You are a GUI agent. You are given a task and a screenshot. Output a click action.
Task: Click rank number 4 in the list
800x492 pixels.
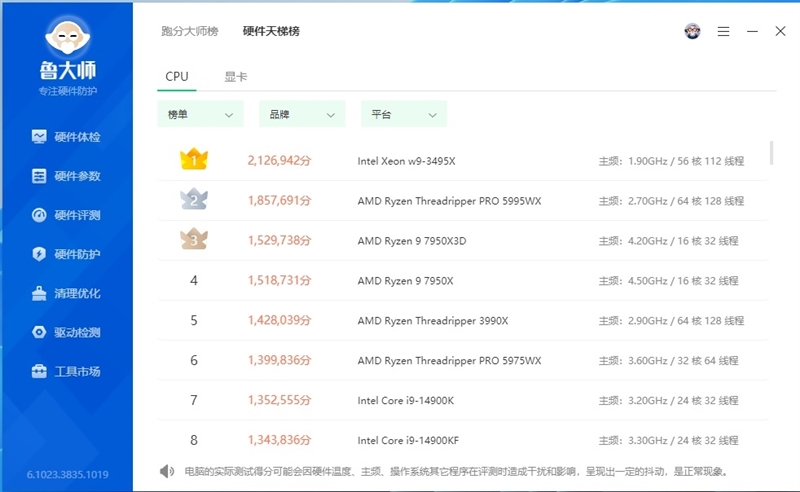click(194, 280)
